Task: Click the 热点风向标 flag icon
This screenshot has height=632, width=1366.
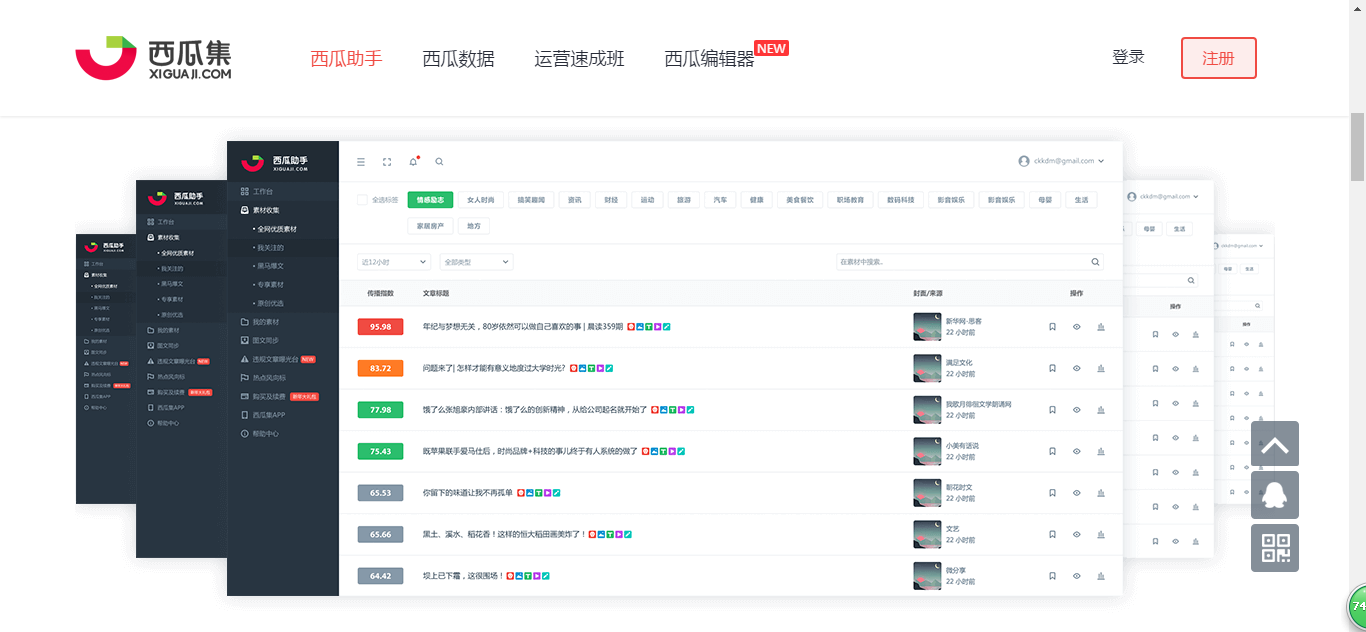Action: (245, 378)
